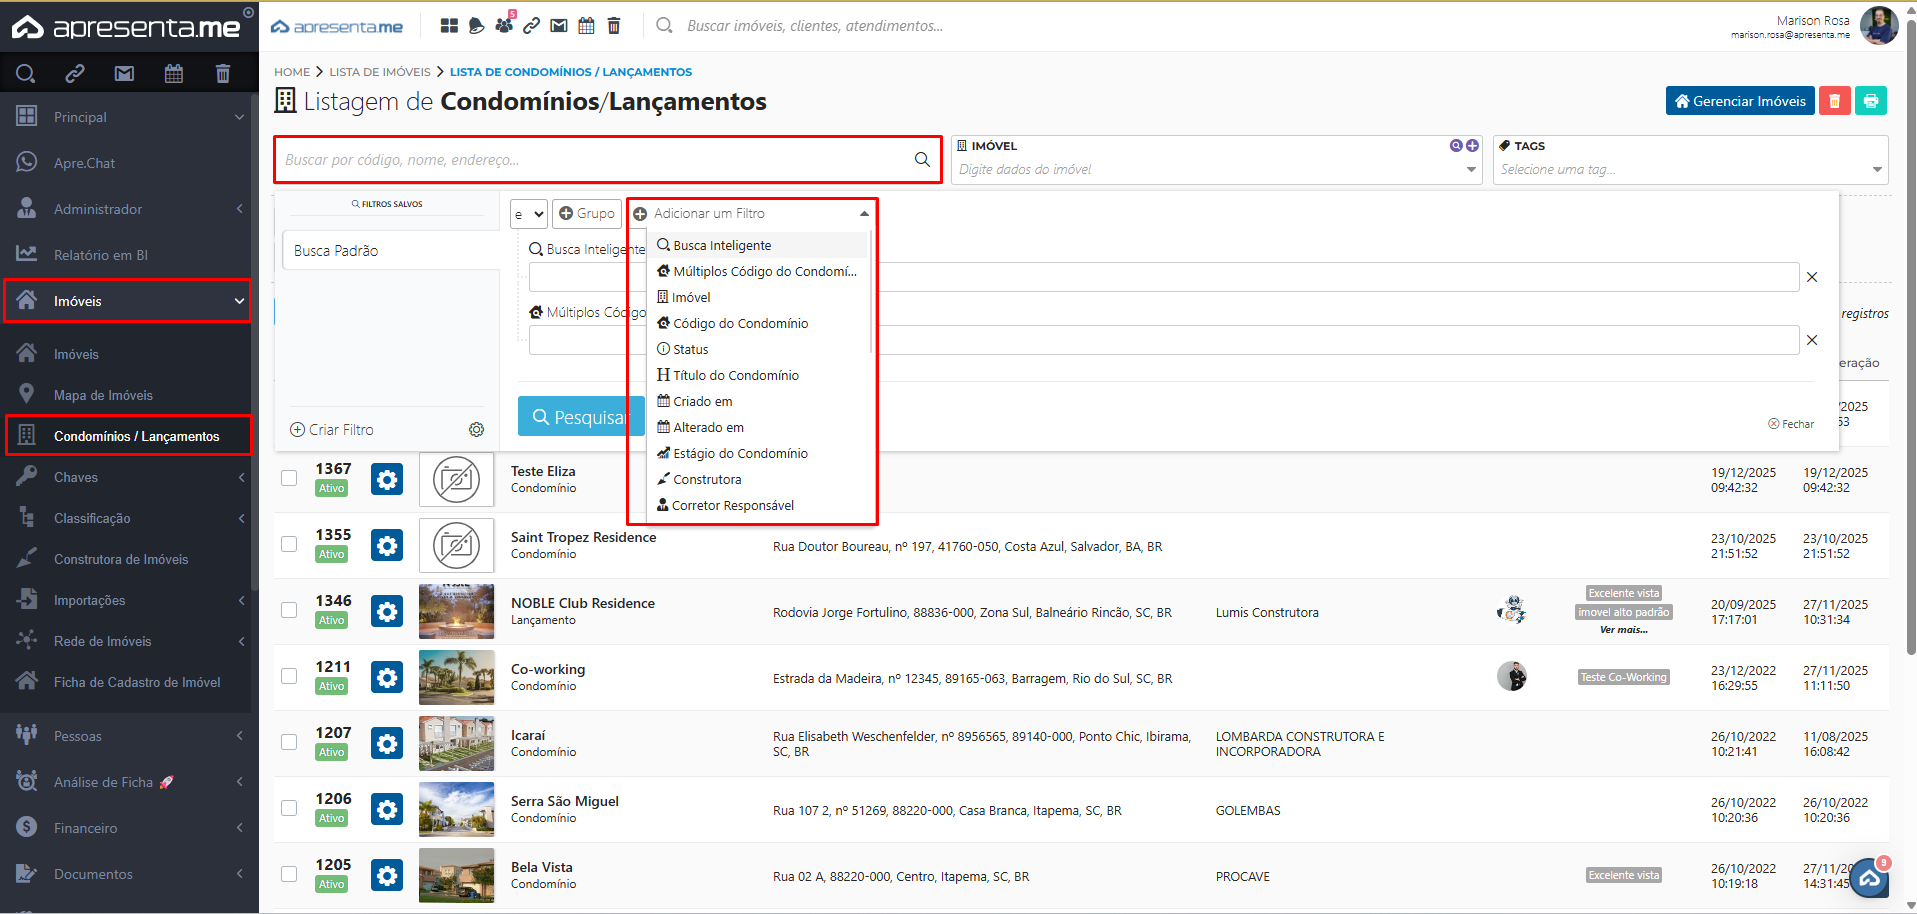This screenshot has height=914, width=1917.
Task: Tick the checkbox next to 1206
Action: (x=289, y=808)
